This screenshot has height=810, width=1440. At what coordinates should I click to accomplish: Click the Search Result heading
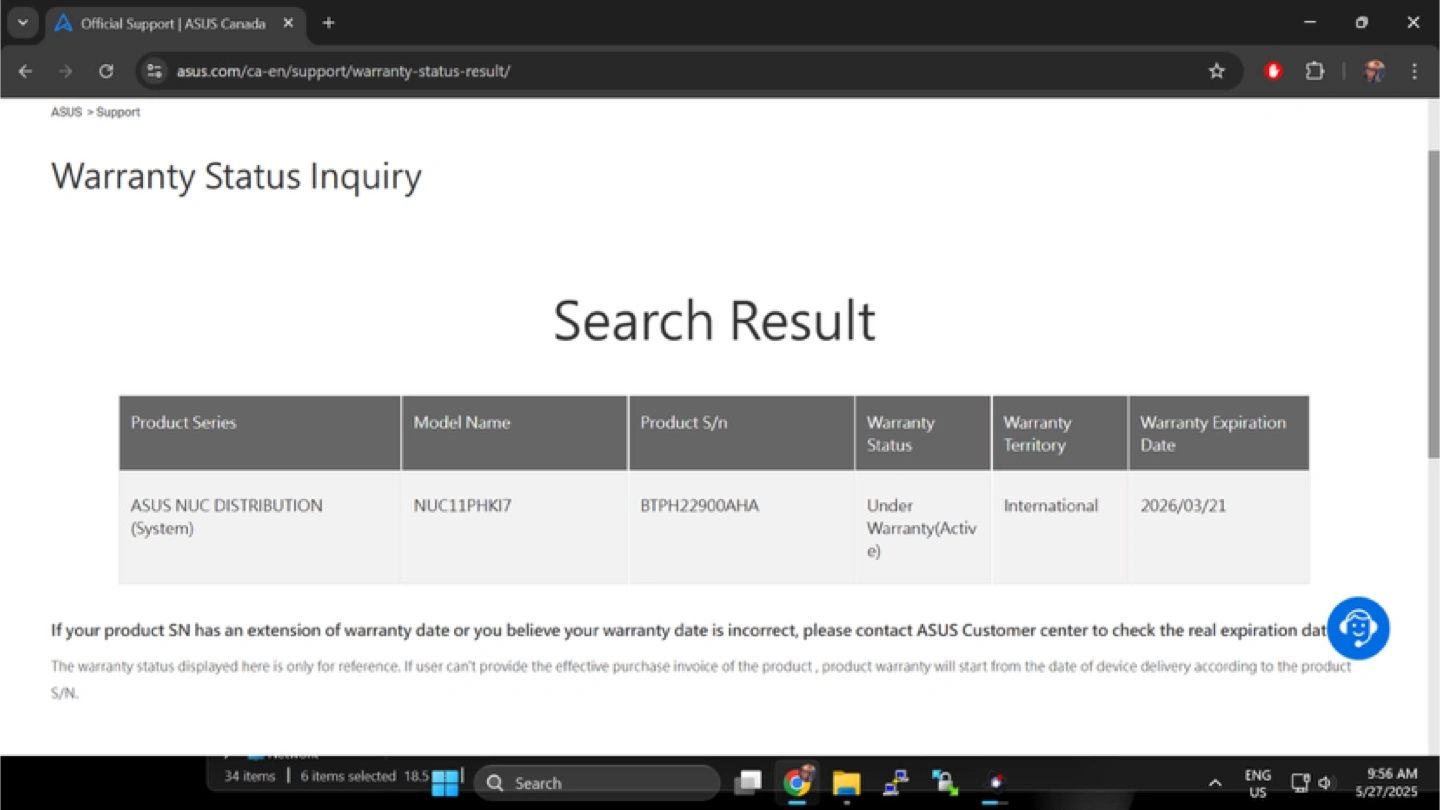714,321
